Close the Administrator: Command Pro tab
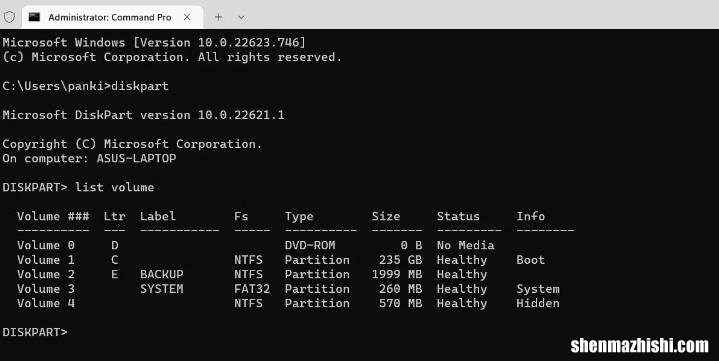Screen dimensions: 719x361 tap(187, 17)
